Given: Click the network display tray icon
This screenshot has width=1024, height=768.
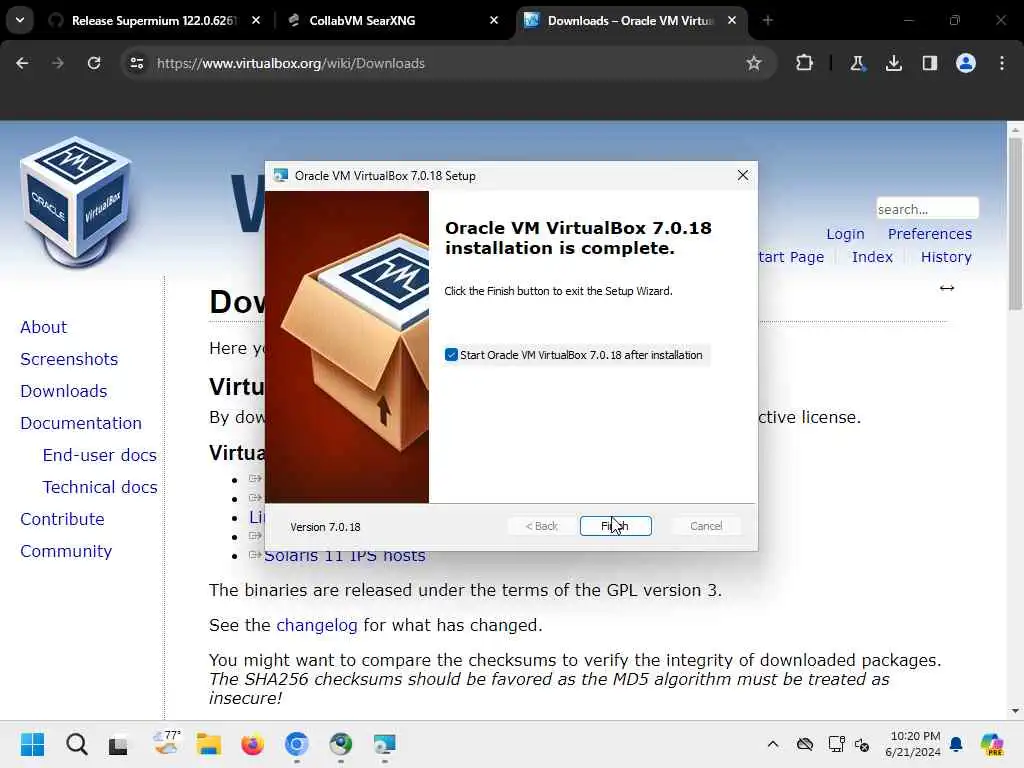Looking at the screenshot, I should coord(836,744).
